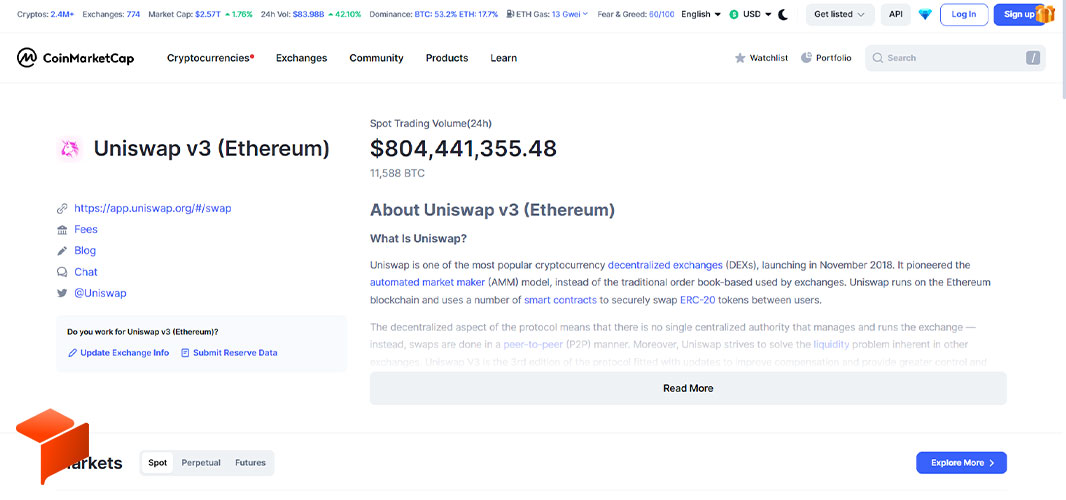Click the Cryptos 2.4M+ stat

[x=46, y=14]
